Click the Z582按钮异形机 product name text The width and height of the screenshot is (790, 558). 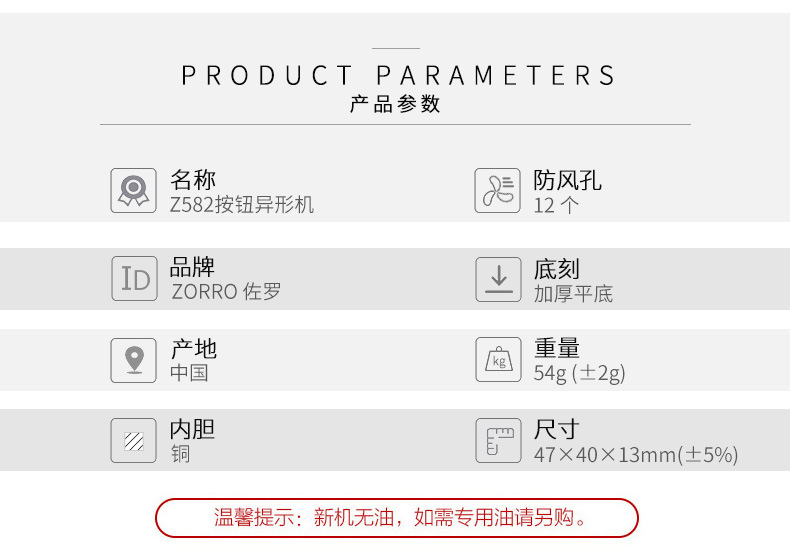tap(241, 205)
